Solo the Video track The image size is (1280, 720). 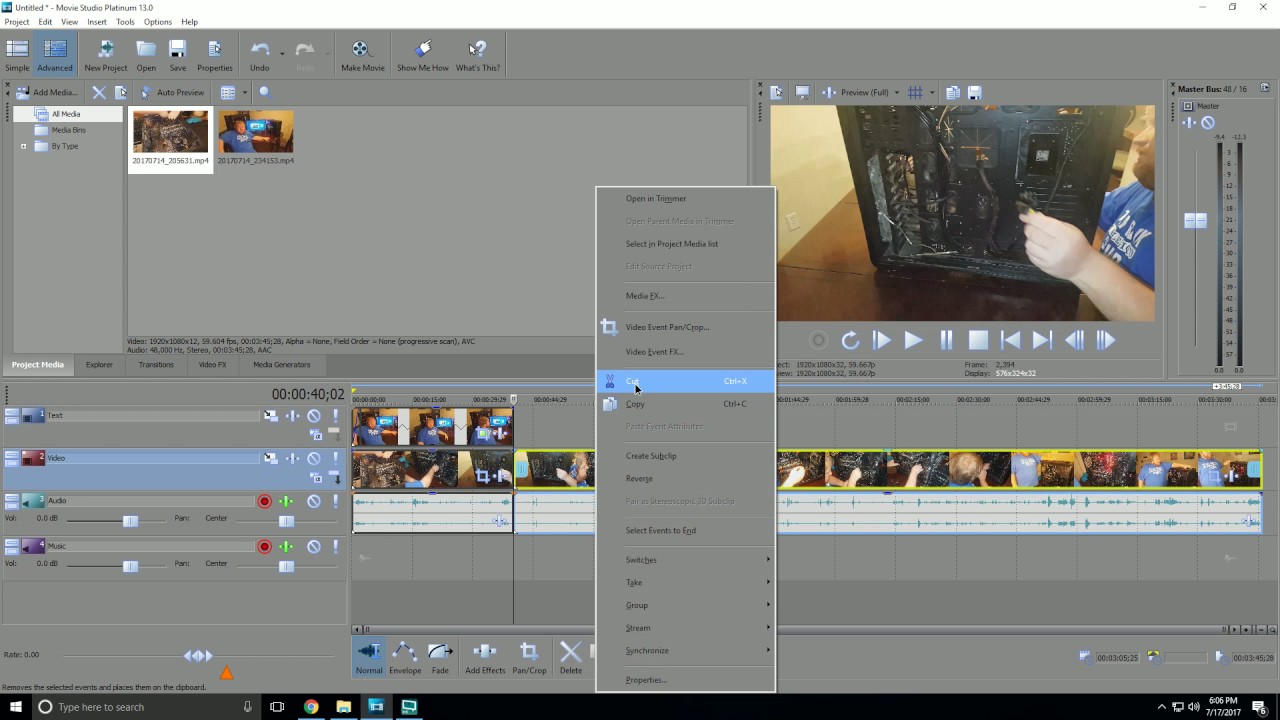pyautogui.click(x=336, y=459)
